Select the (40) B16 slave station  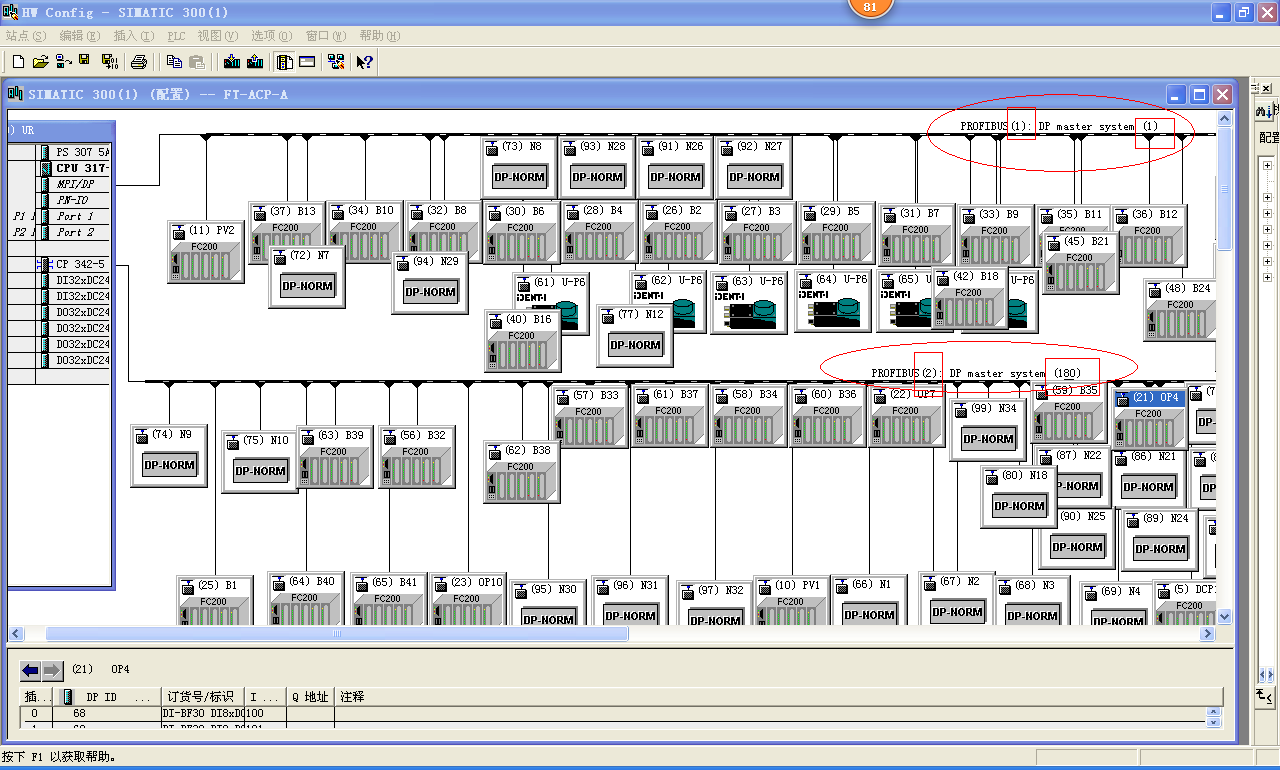[x=522, y=341]
